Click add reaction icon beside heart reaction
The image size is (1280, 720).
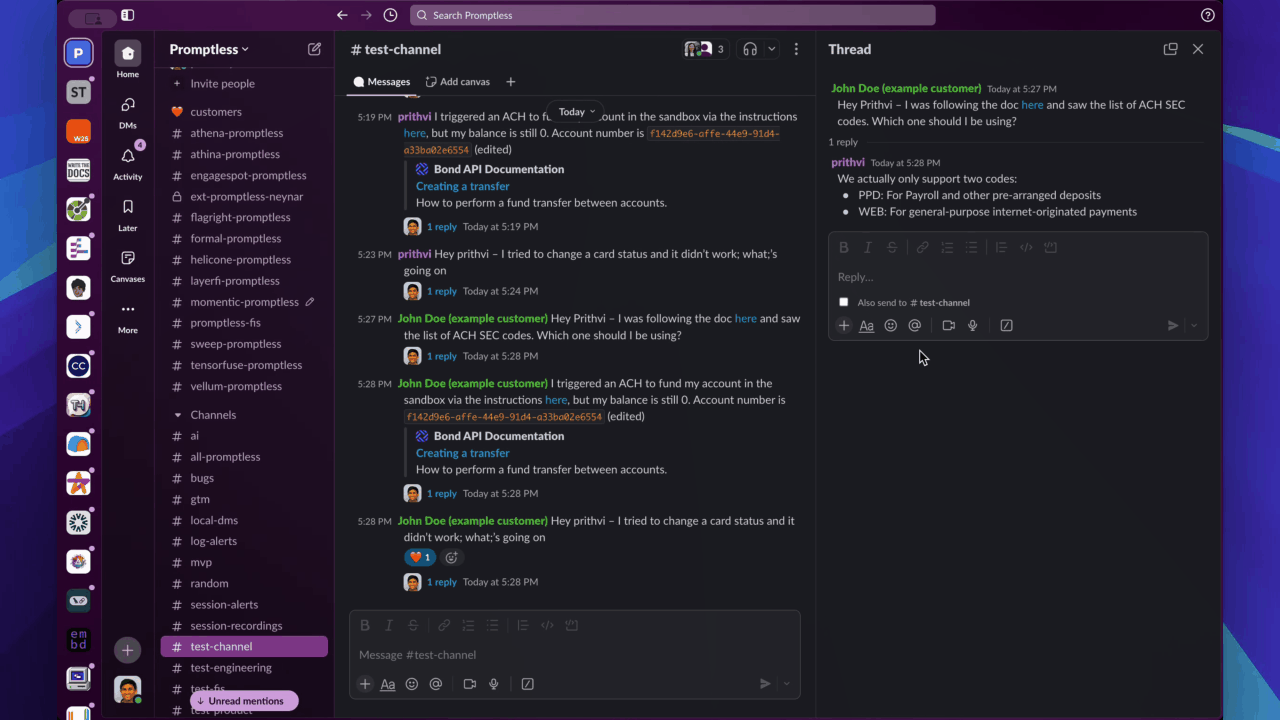452,557
